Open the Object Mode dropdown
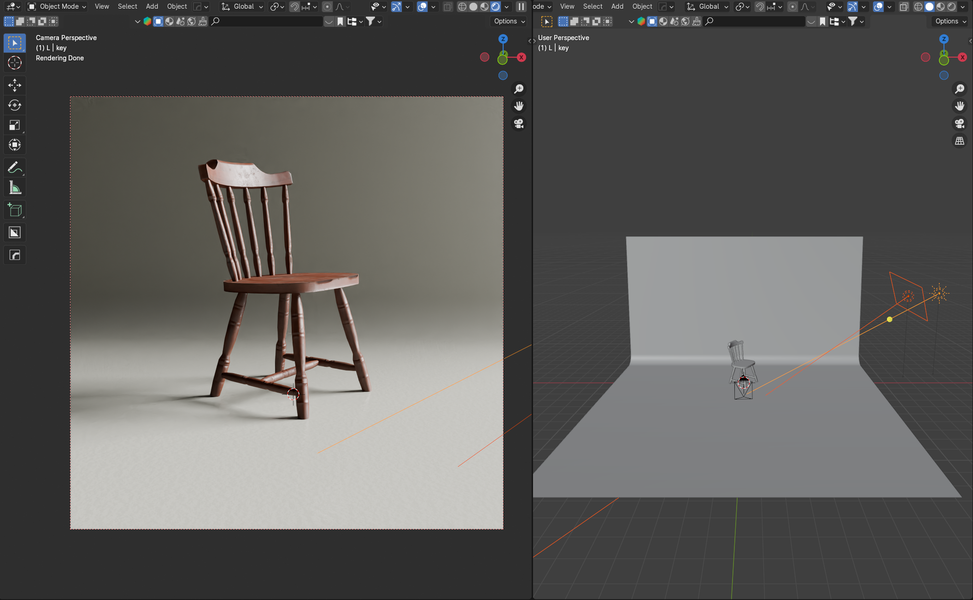Screen dimensions: 973x600 [x=56, y=6]
